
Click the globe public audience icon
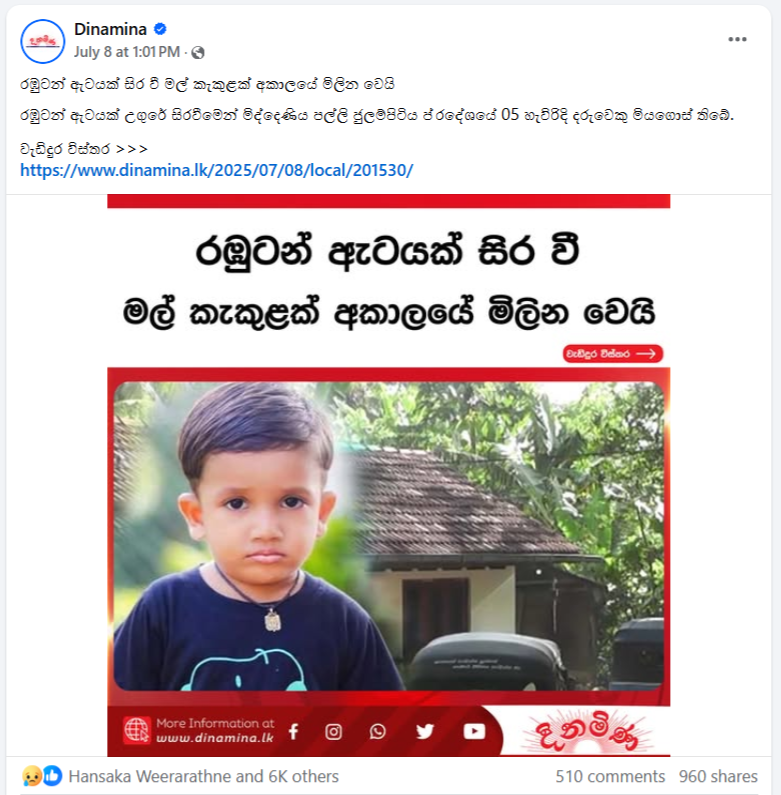(x=198, y=52)
